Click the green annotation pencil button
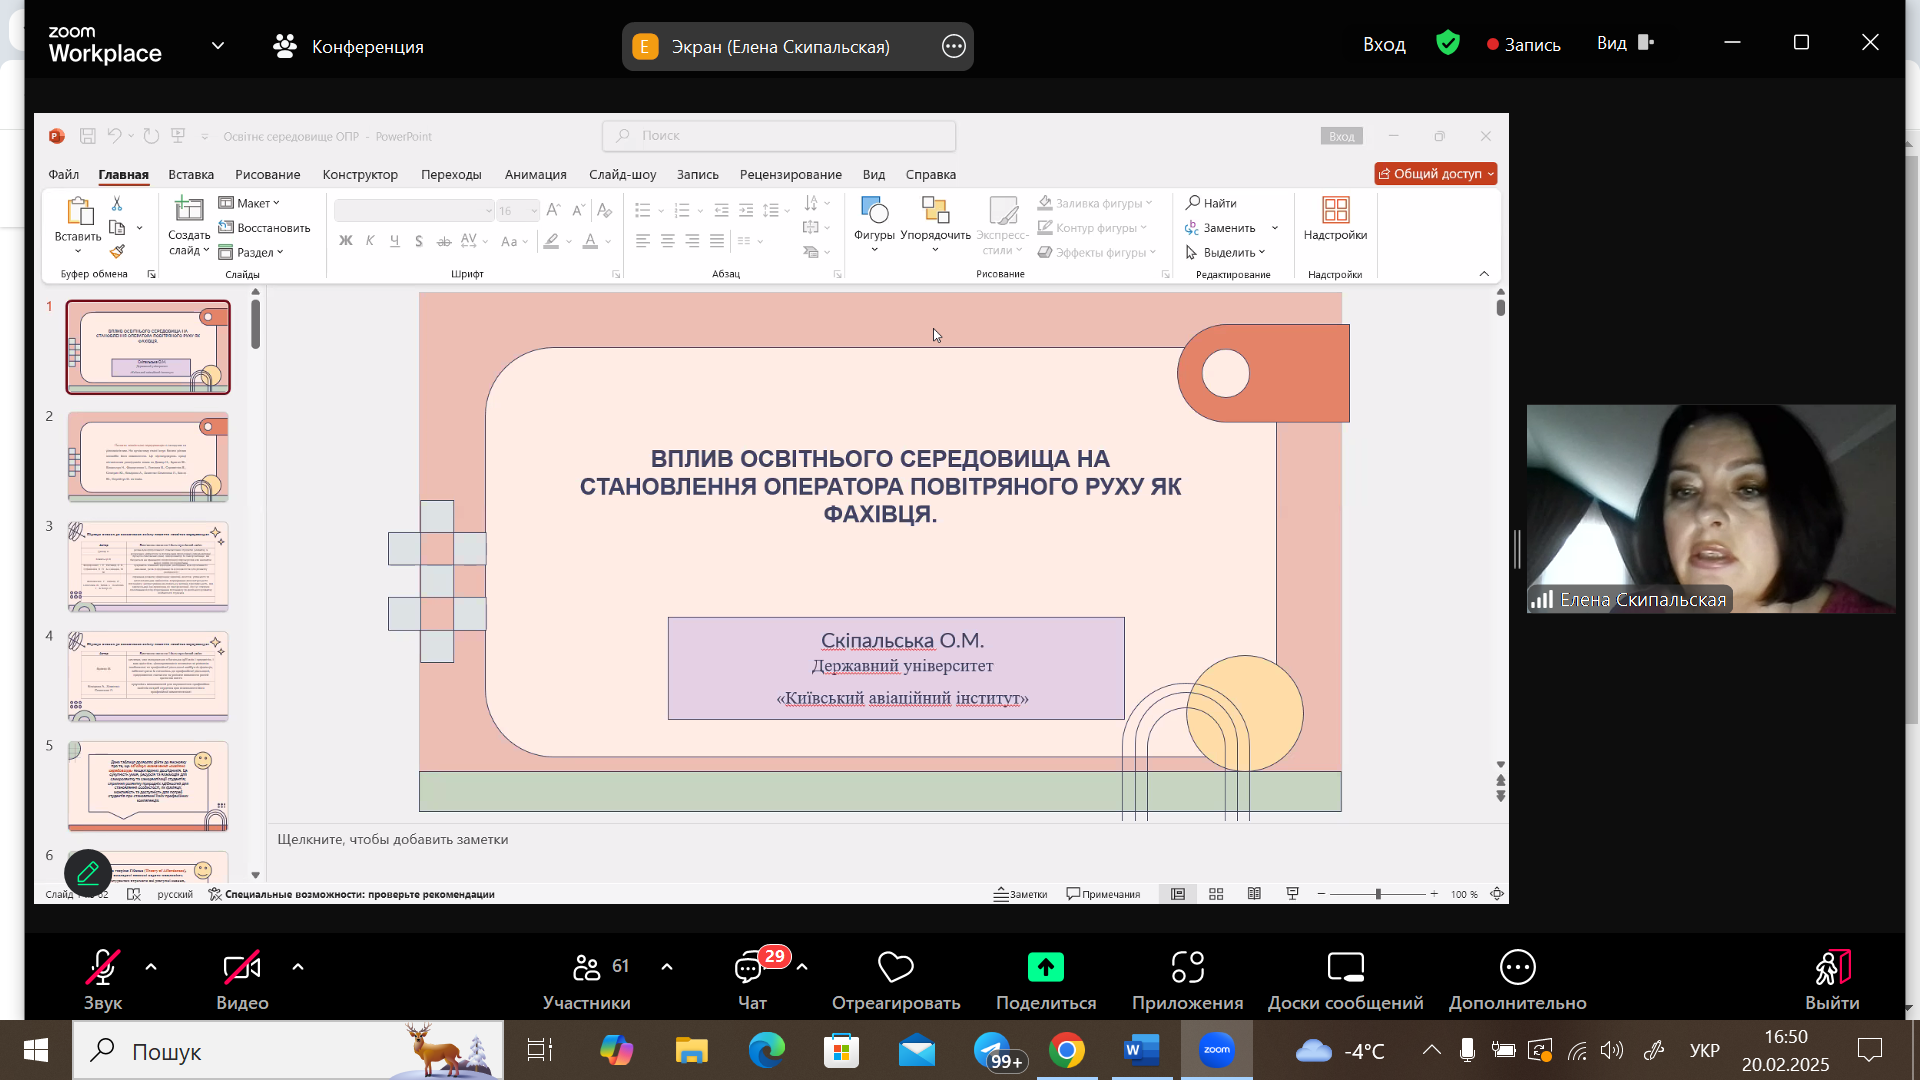 point(88,873)
